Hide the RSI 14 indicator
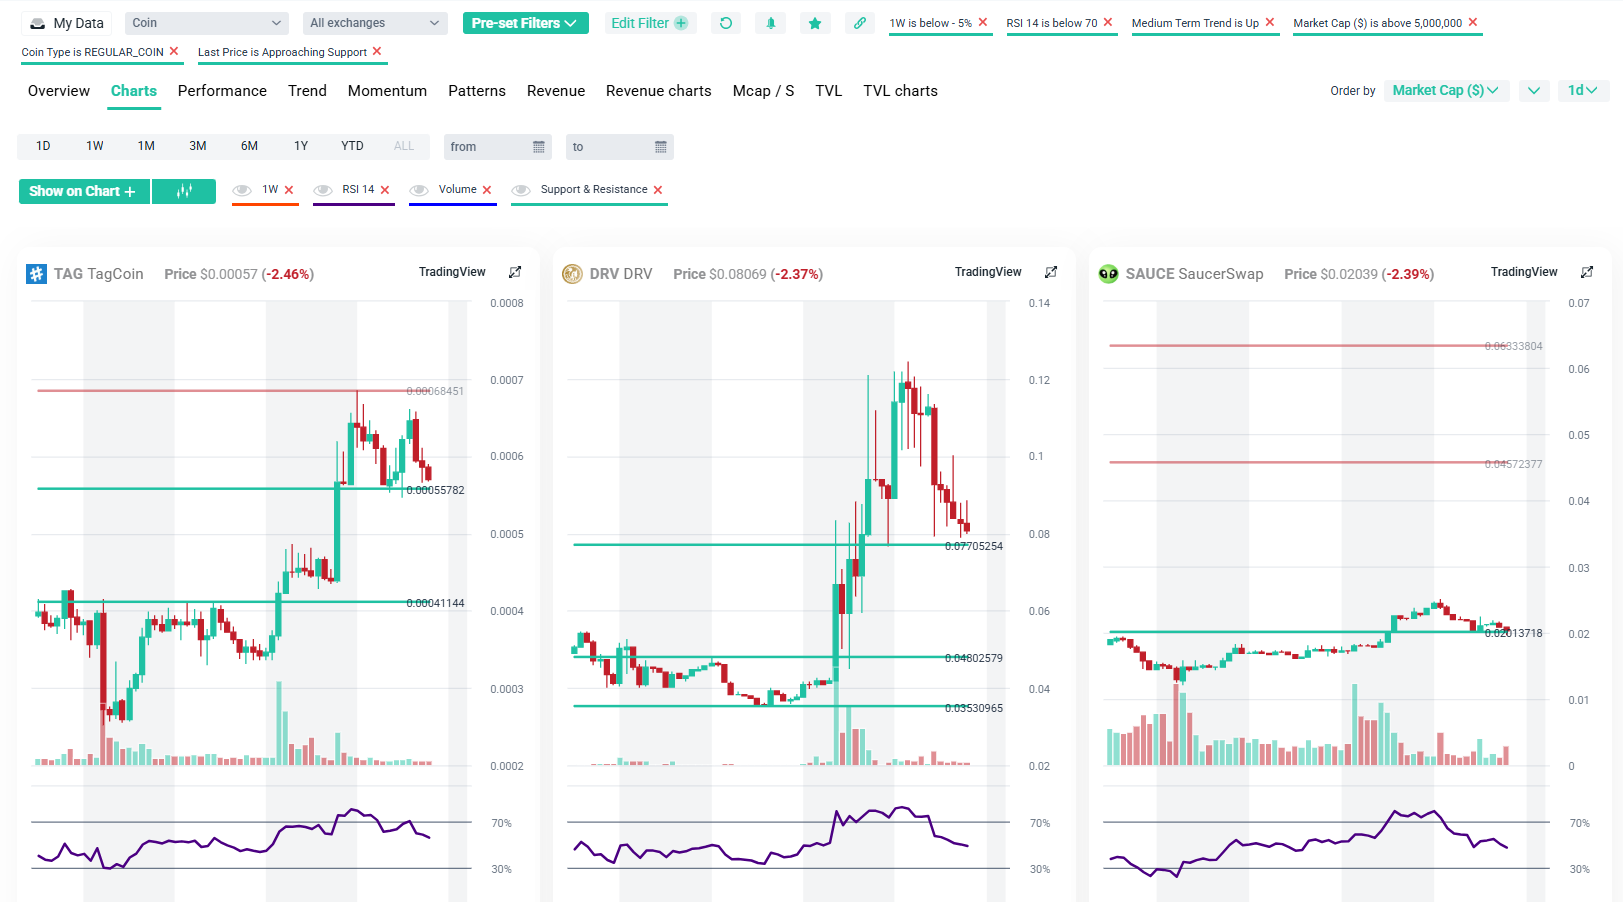 tap(323, 190)
